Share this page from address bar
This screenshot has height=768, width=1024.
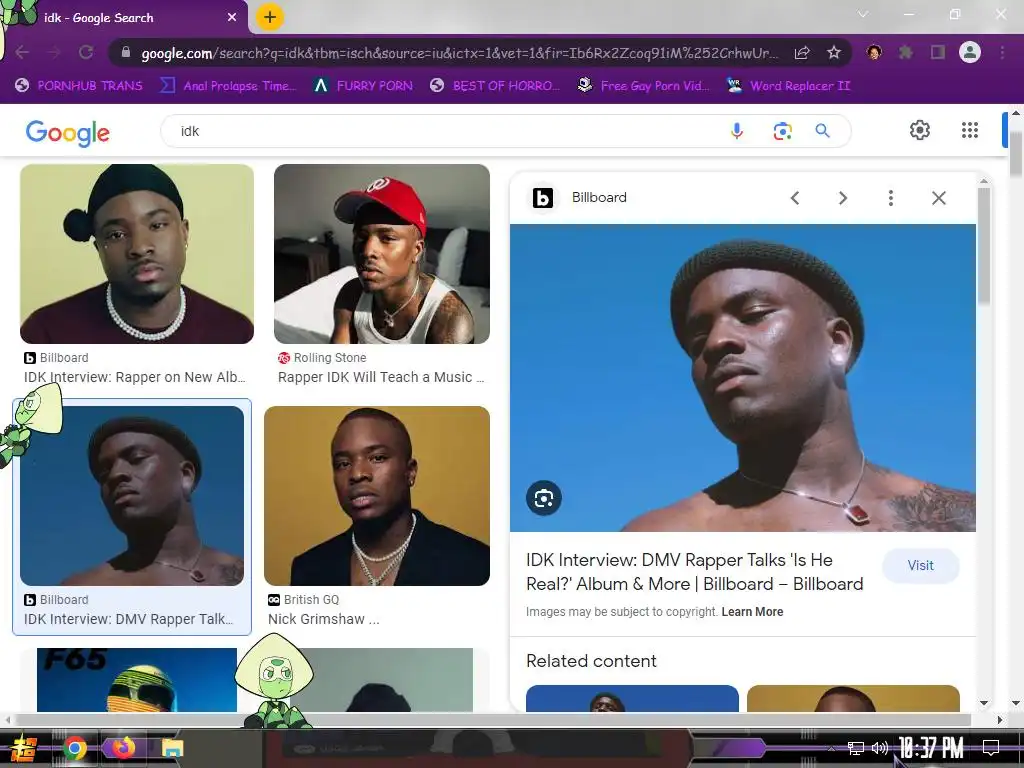coord(802,52)
